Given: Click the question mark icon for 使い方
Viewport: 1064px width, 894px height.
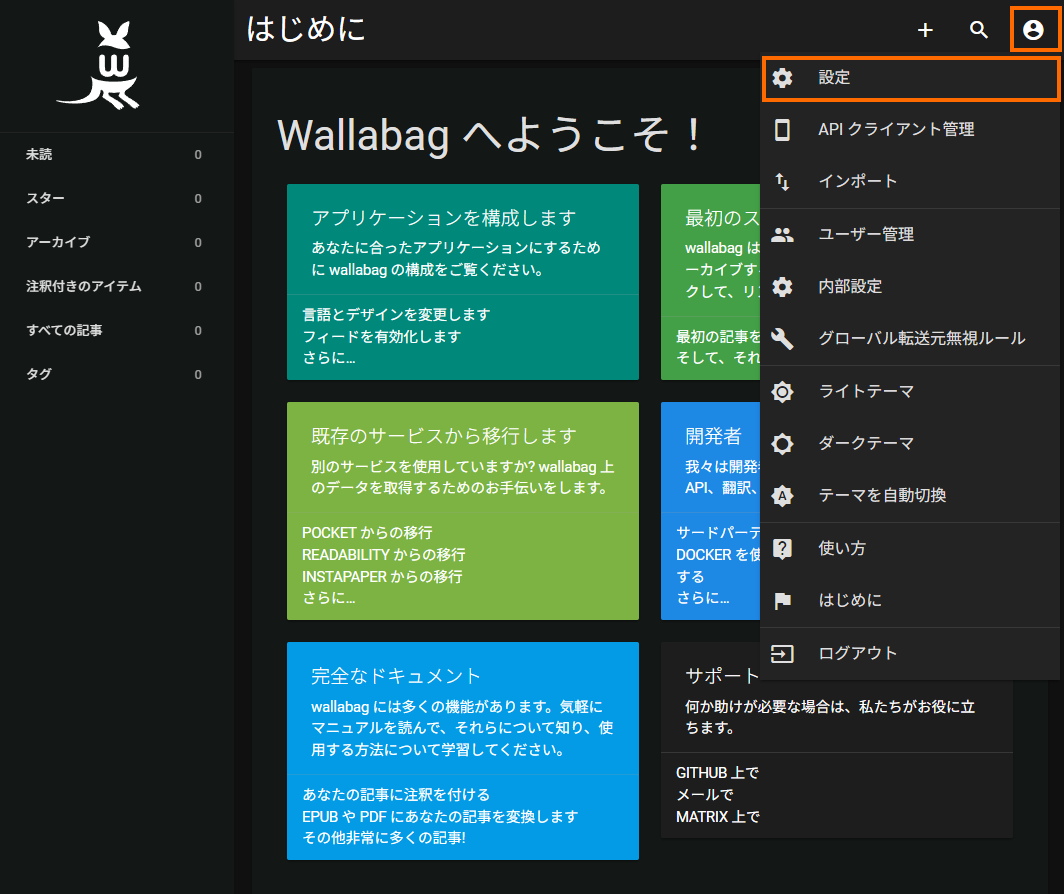Looking at the screenshot, I should point(782,548).
